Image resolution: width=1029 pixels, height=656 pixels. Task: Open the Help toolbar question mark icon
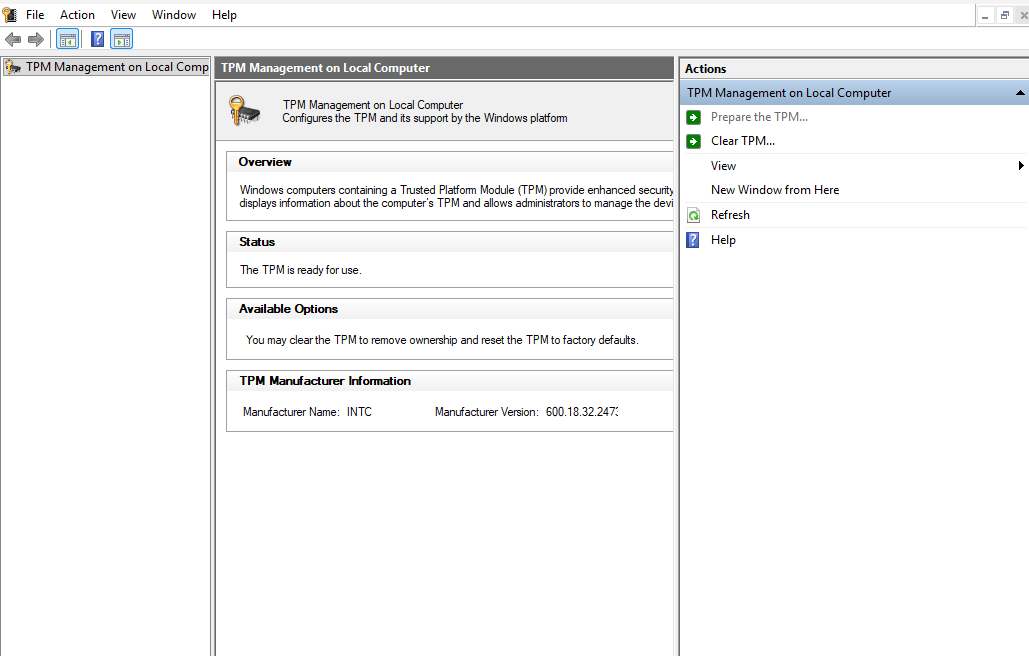click(x=97, y=39)
